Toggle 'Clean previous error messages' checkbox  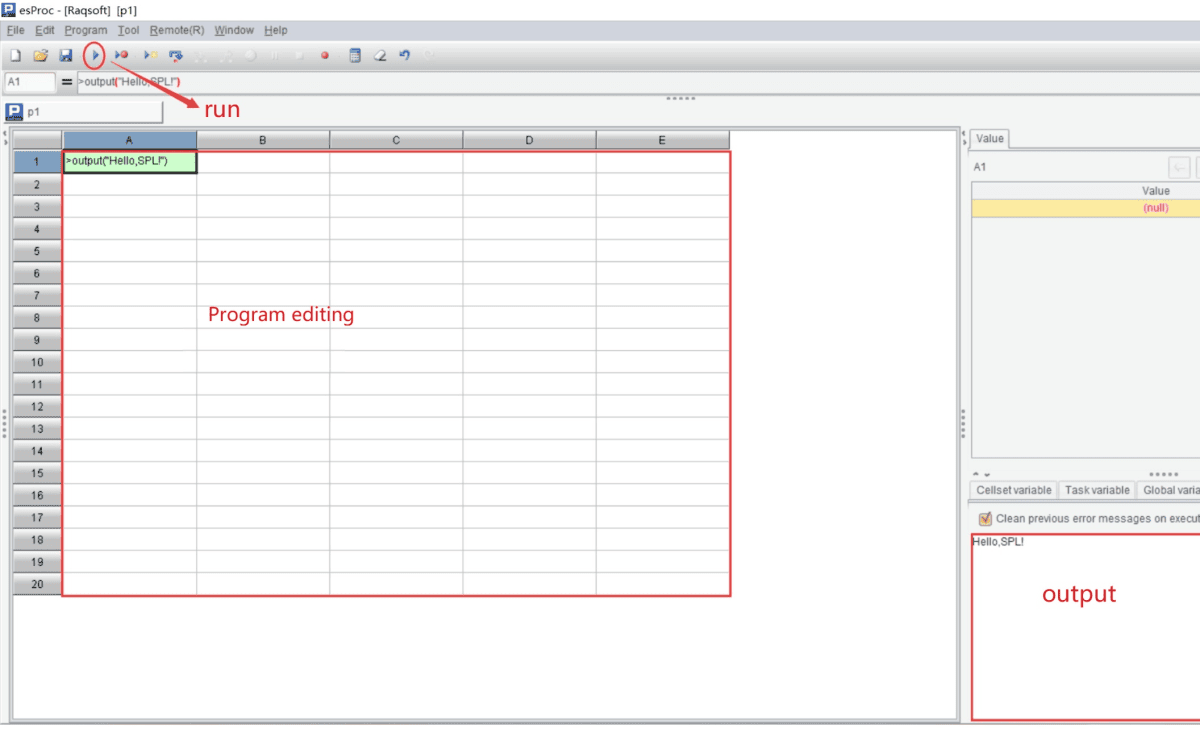coord(985,519)
